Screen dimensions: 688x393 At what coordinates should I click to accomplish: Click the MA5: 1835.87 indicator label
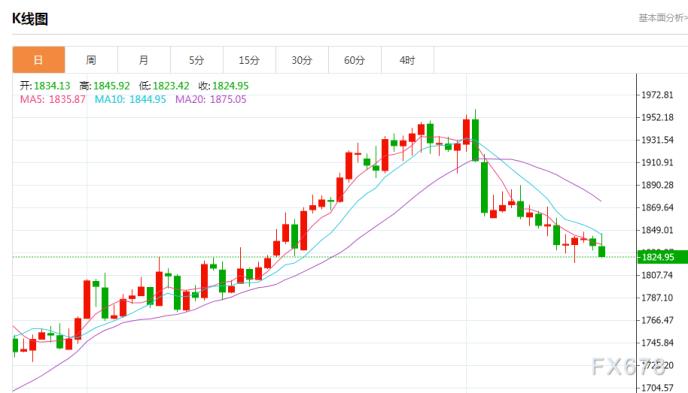pos(53,99)
